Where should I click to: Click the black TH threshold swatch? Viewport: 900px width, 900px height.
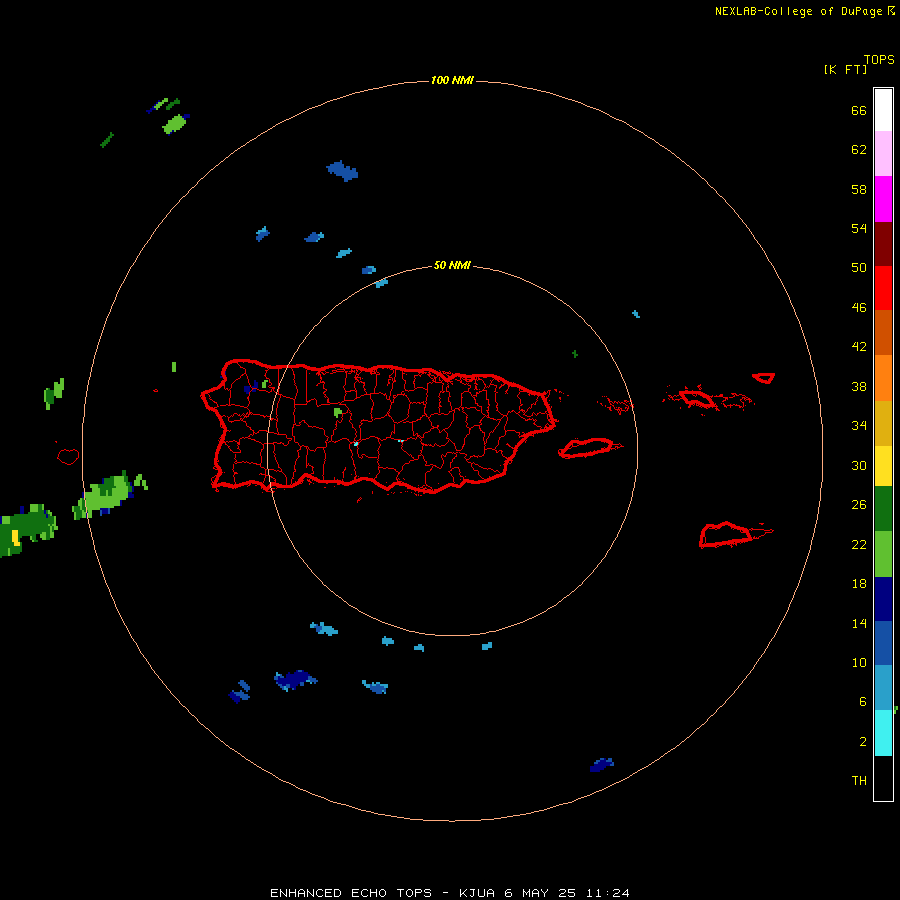883,778
